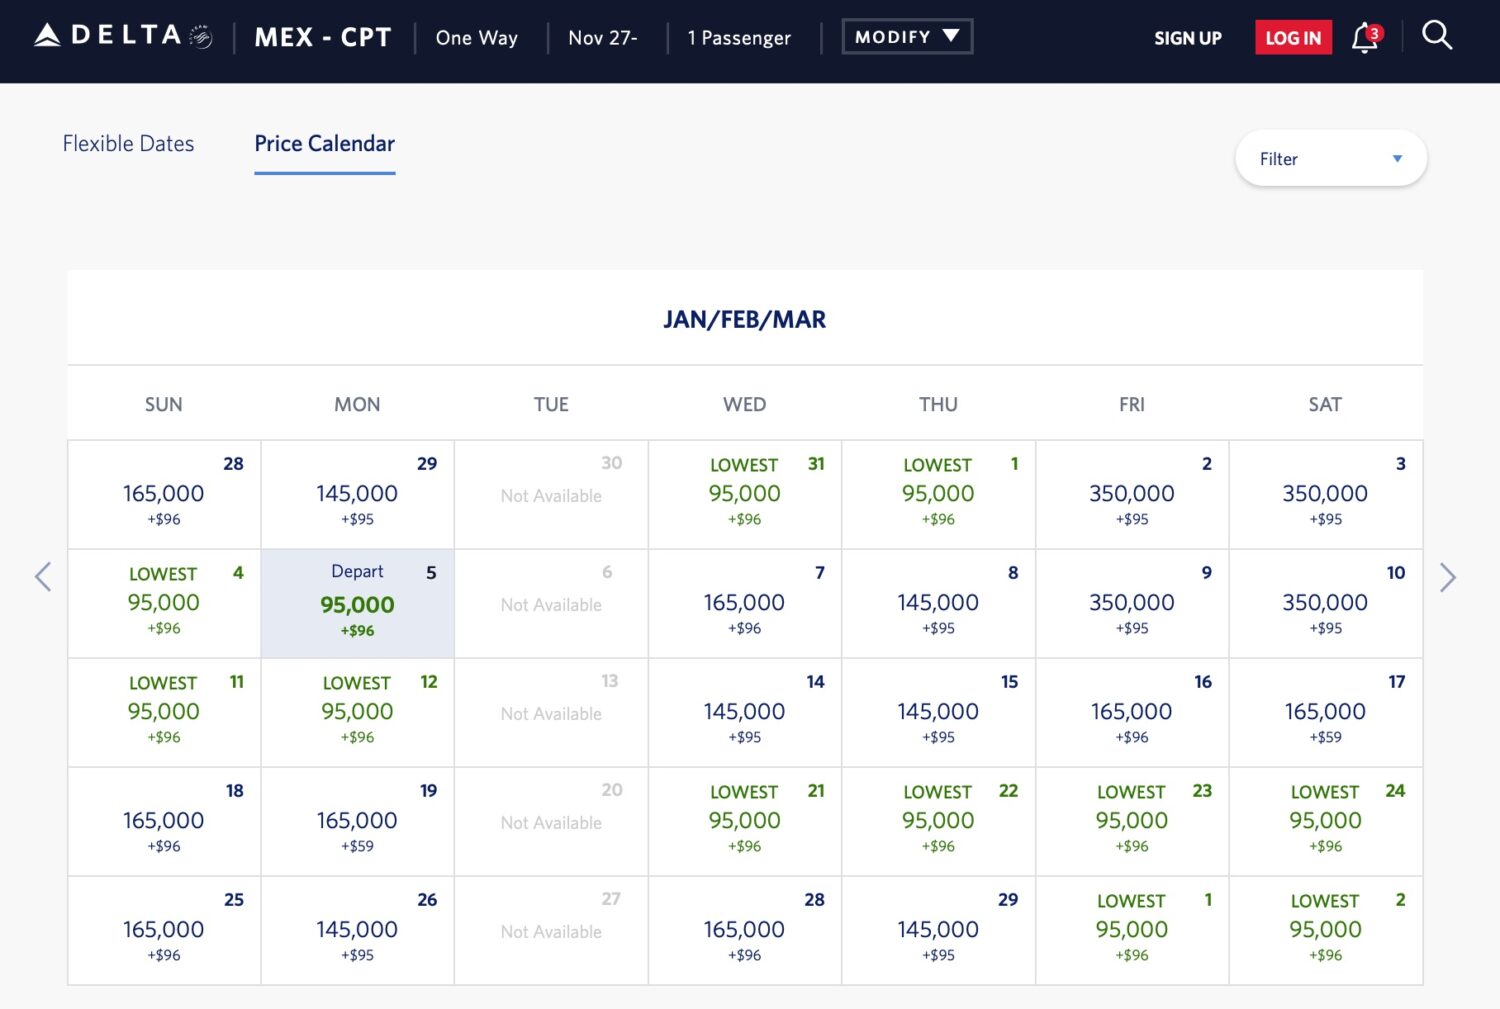Choose Wednesday the 31st lowest fare
Screen dimensions: 1500x1009
point(744,494)
